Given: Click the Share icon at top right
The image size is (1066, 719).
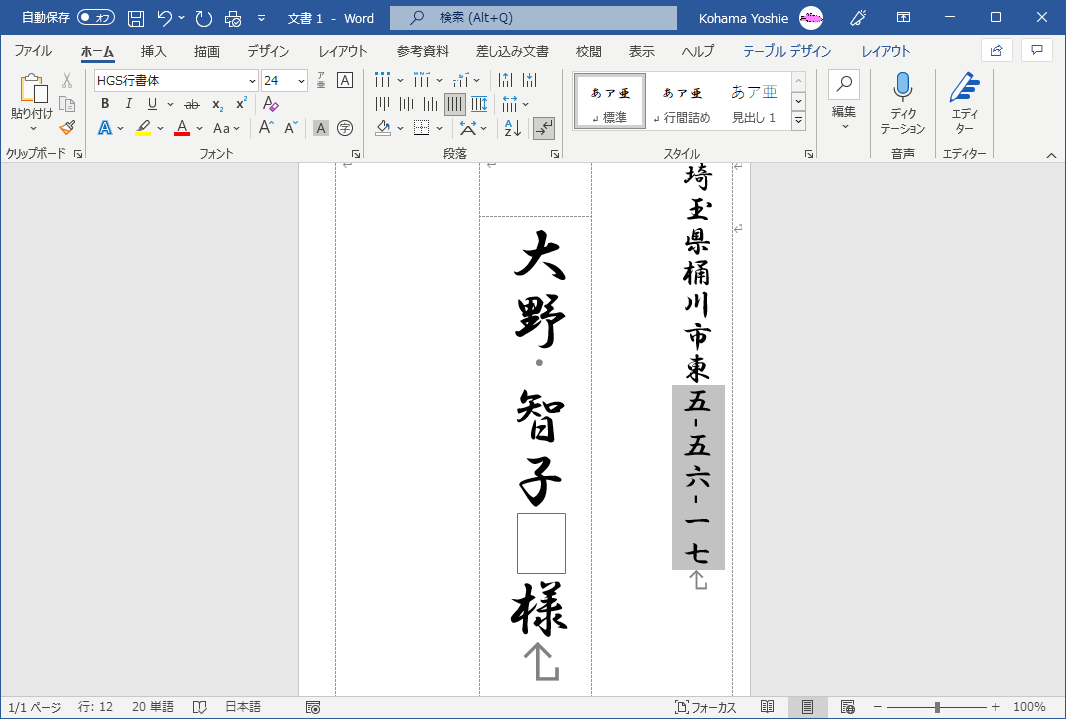Looking at the screenshot, I should (x=997, y=50).
